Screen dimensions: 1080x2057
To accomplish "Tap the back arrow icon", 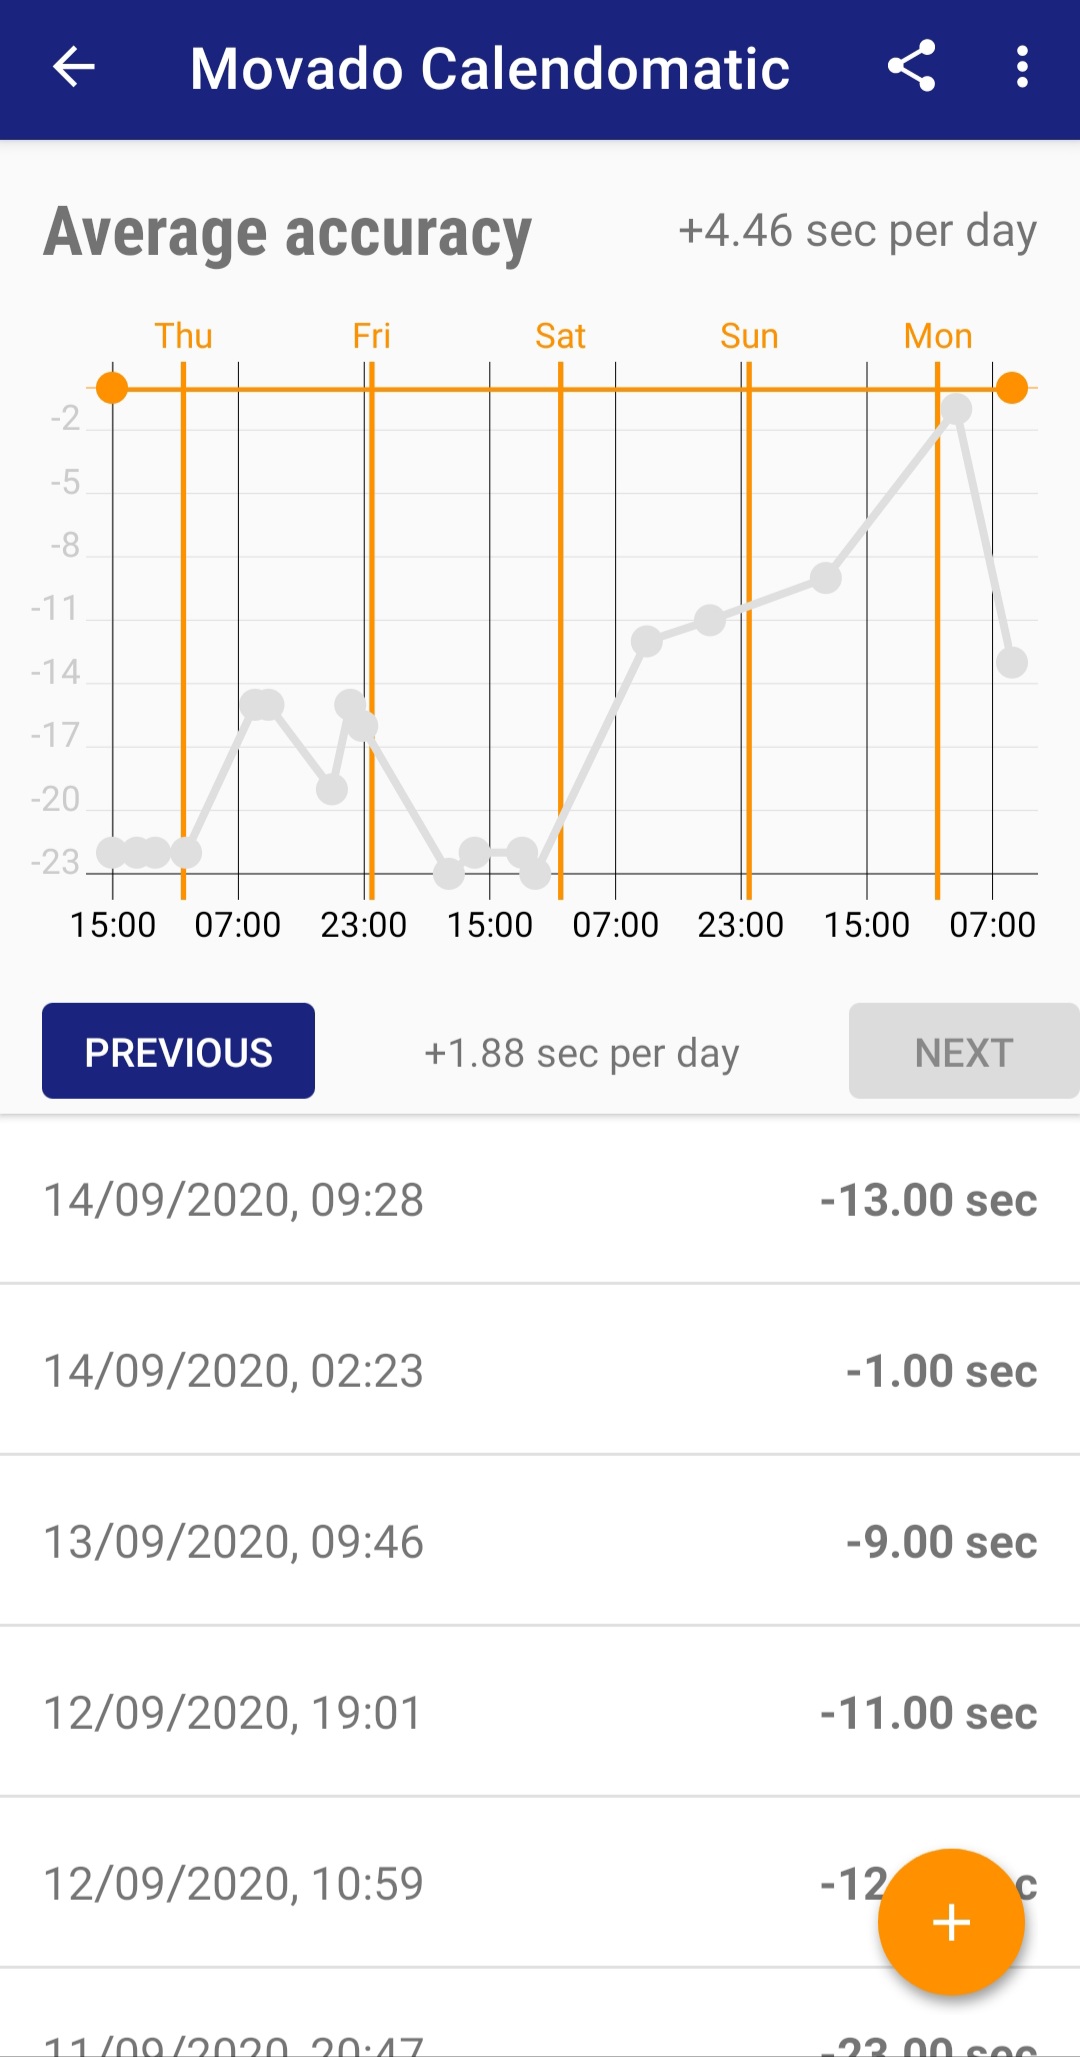I will 73,68.
